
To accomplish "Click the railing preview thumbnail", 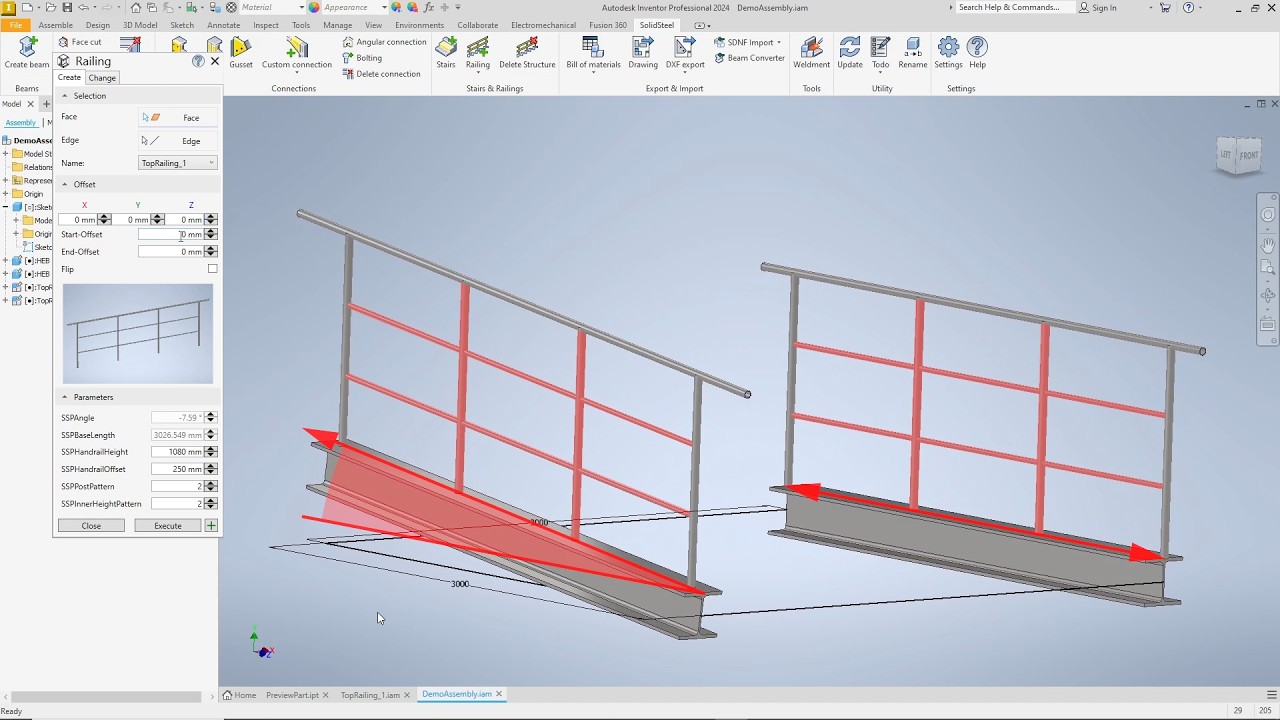I will (x=138, y=334).
